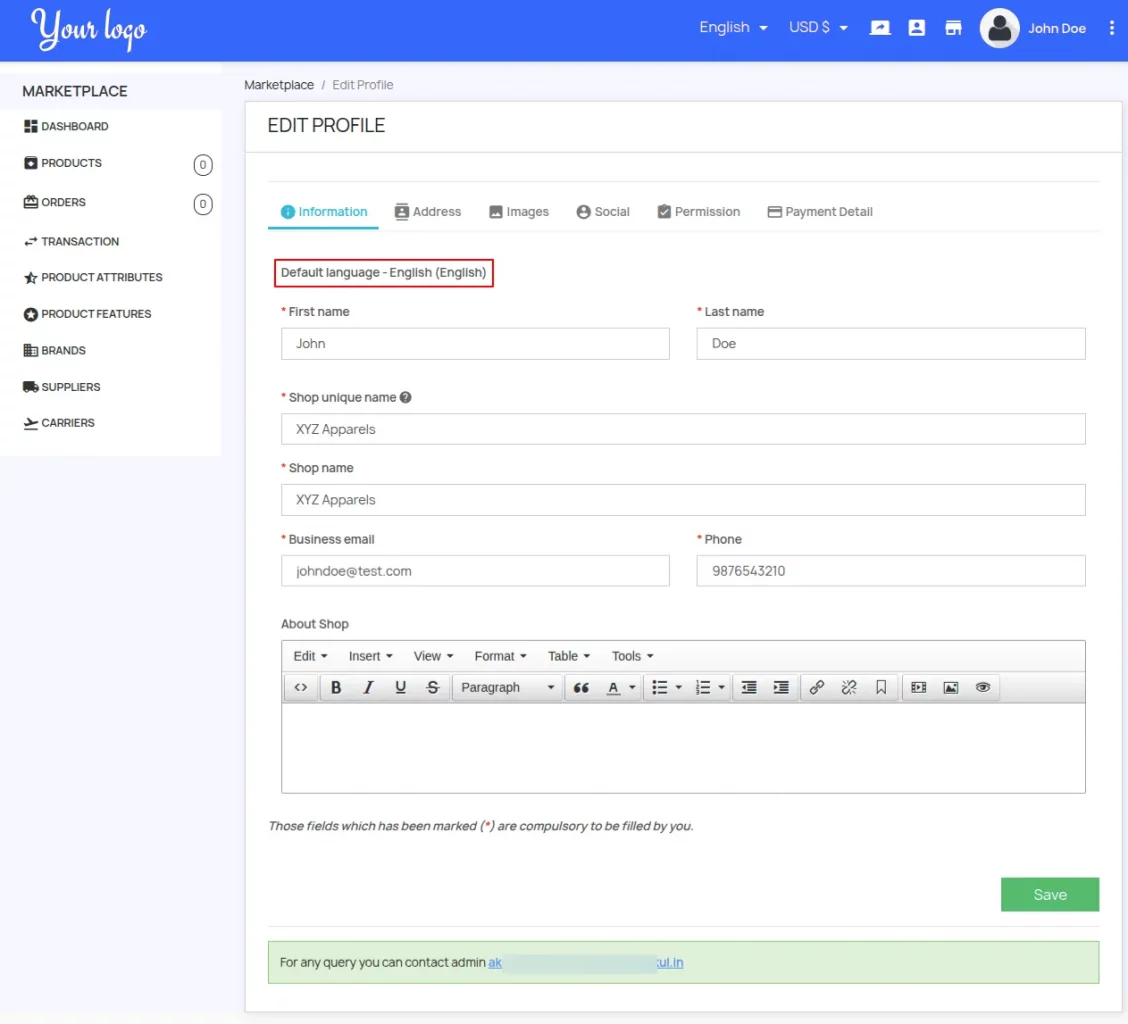Toggle bold formatting in editor

tap(336, 687)
